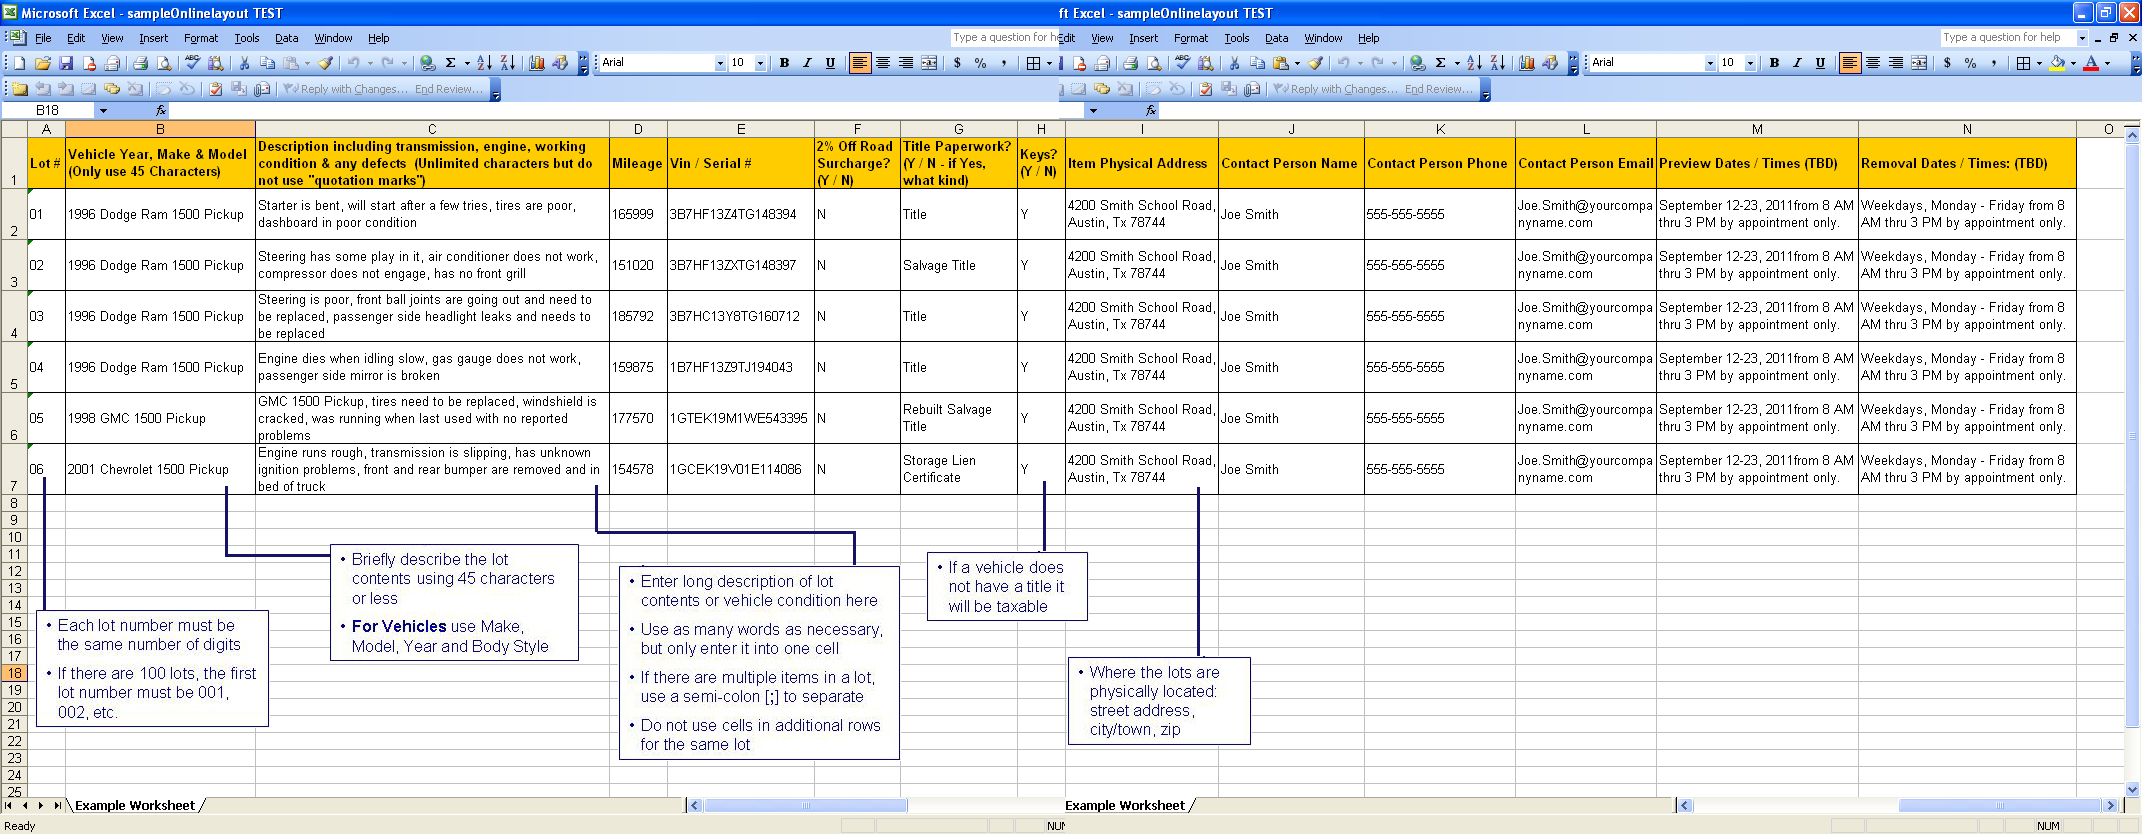This screenshot has height=834, width=2142.
Task: Open the Edit menu next to File
Action: (x=76, y=38)
